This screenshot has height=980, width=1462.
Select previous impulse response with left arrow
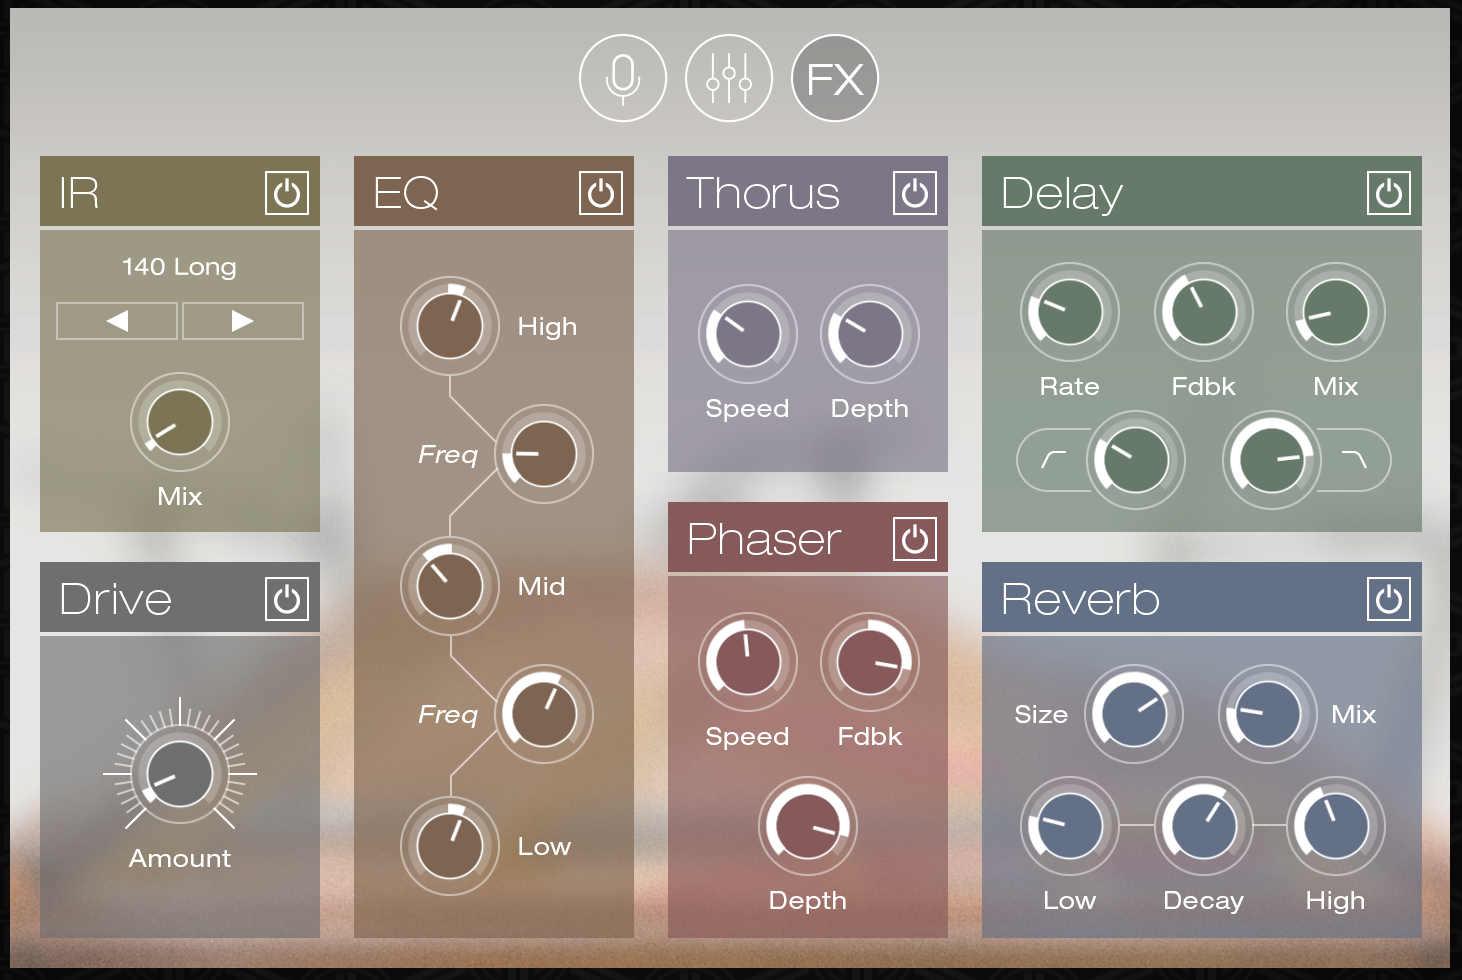pyautogui.click(x=117, y=321)
